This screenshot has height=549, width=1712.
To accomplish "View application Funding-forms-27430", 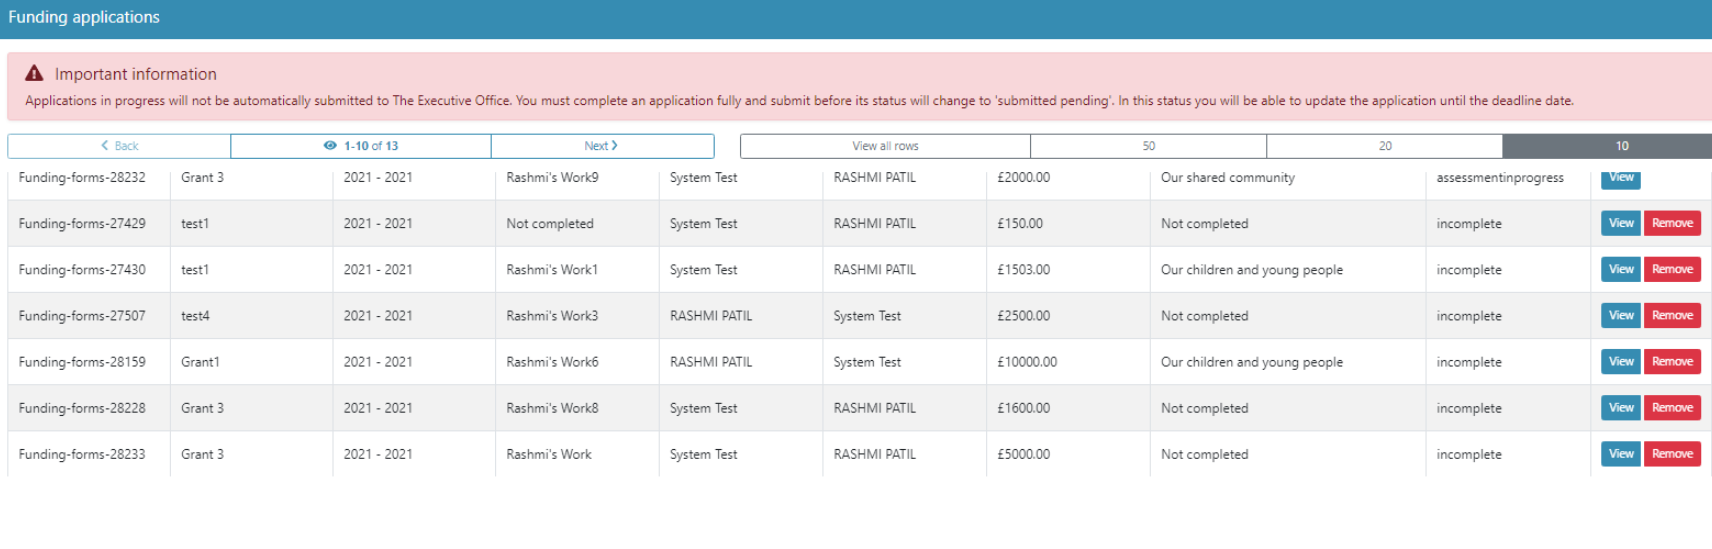I will (x=1621, y=269).
